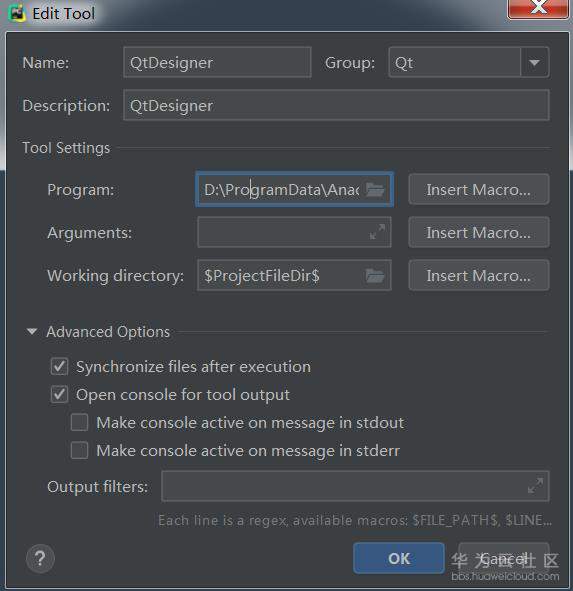This screenshot has width=573, height=591.
Task: Click into the Name field containing QtDesigner
Action: tap(218, 63)
